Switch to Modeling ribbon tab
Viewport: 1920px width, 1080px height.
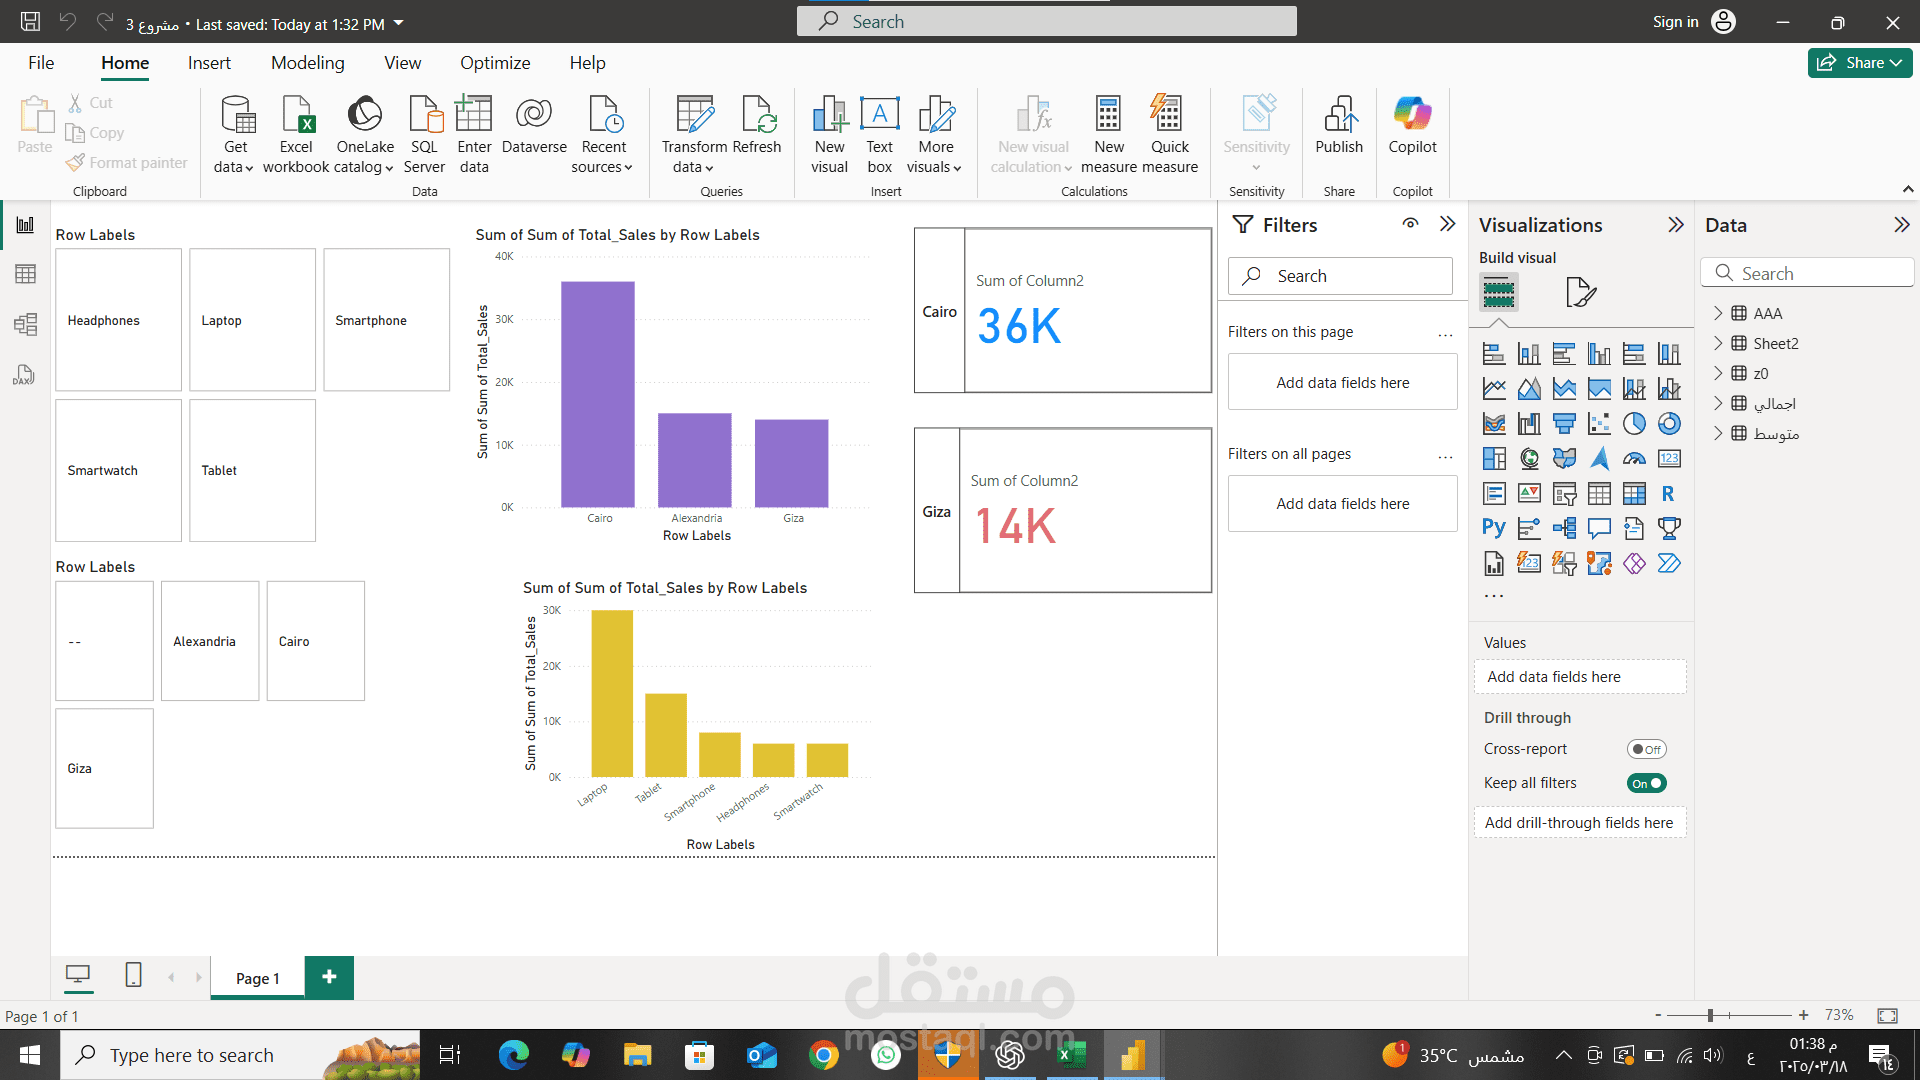point(308,62)
